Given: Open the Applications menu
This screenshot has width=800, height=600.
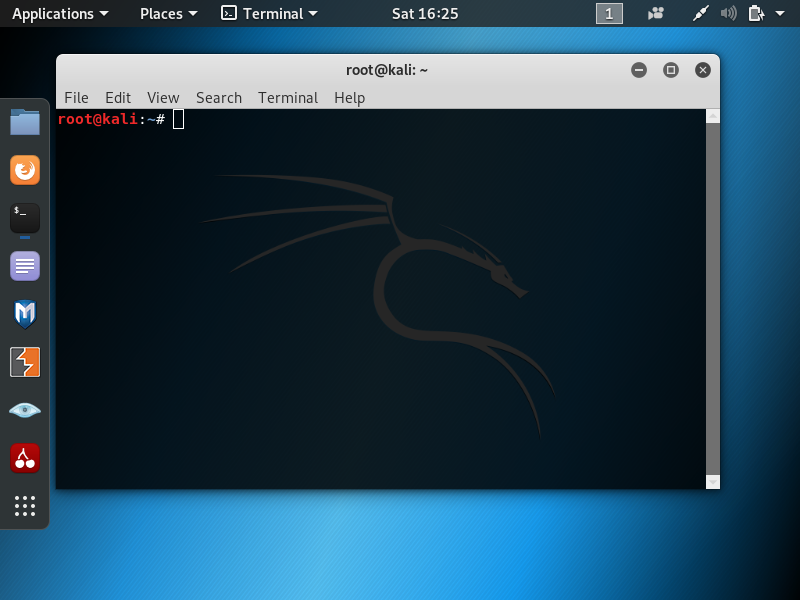Looking at the screenshot, I should point(60,14).
